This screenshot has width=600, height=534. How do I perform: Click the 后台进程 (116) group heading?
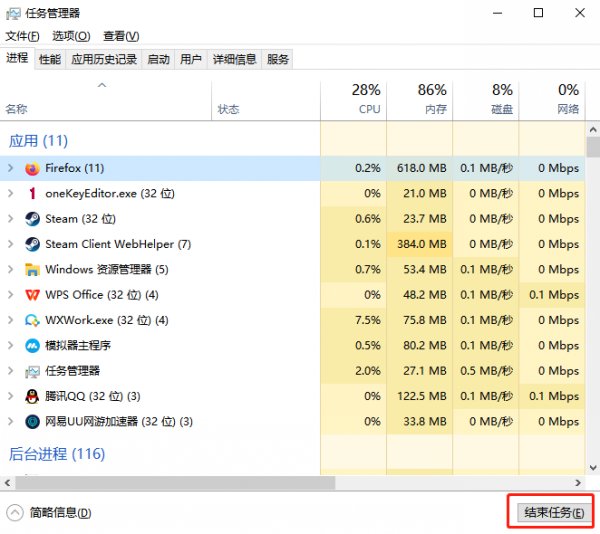pyautogui.click(x=57, y=454)
